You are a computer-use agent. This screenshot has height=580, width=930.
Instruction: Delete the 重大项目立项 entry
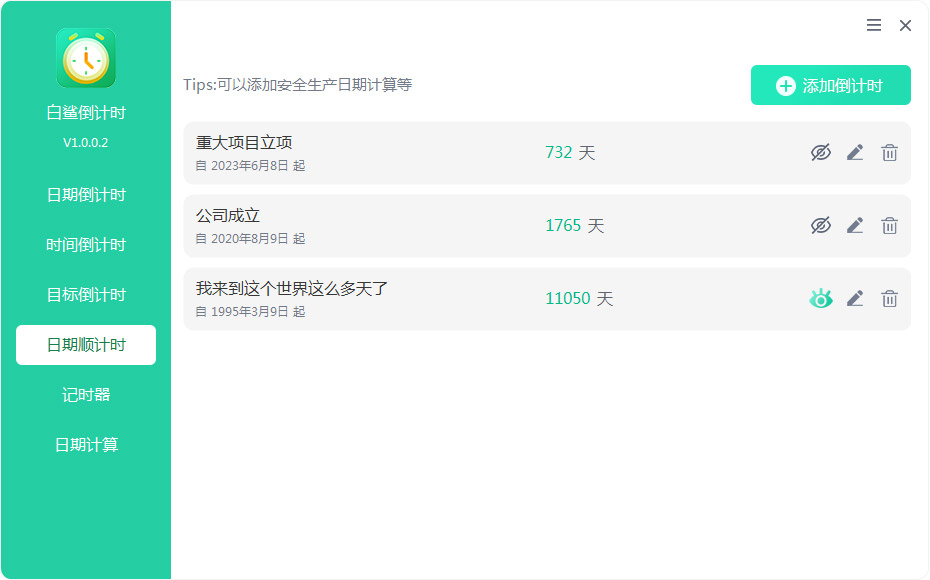point(889,152)
